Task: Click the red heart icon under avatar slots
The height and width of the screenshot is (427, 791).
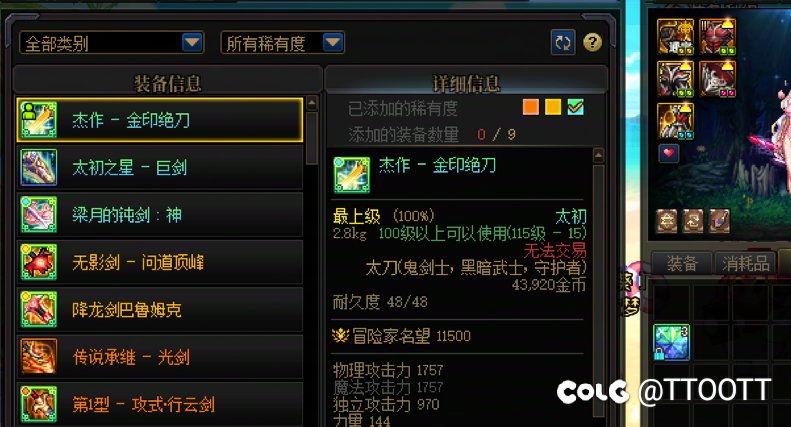Action: 669,153
